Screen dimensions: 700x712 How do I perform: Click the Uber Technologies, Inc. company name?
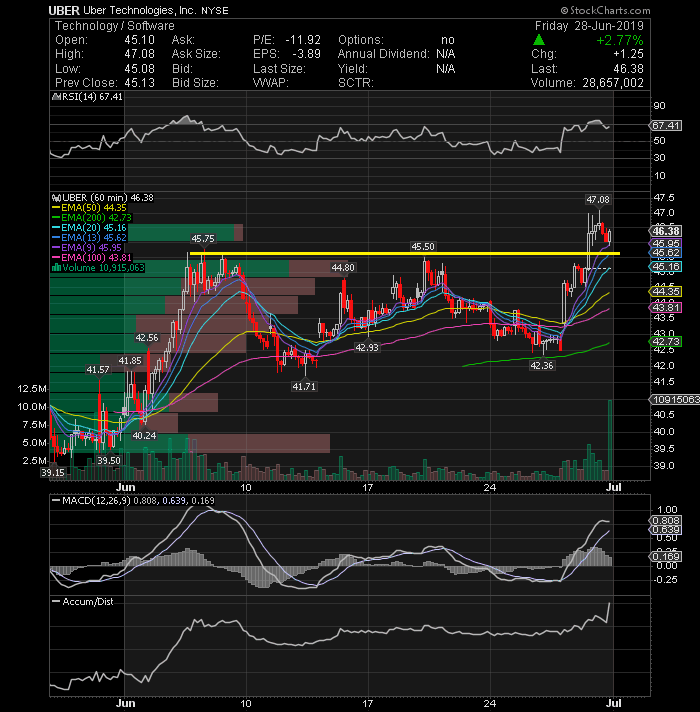pos(139,10)
